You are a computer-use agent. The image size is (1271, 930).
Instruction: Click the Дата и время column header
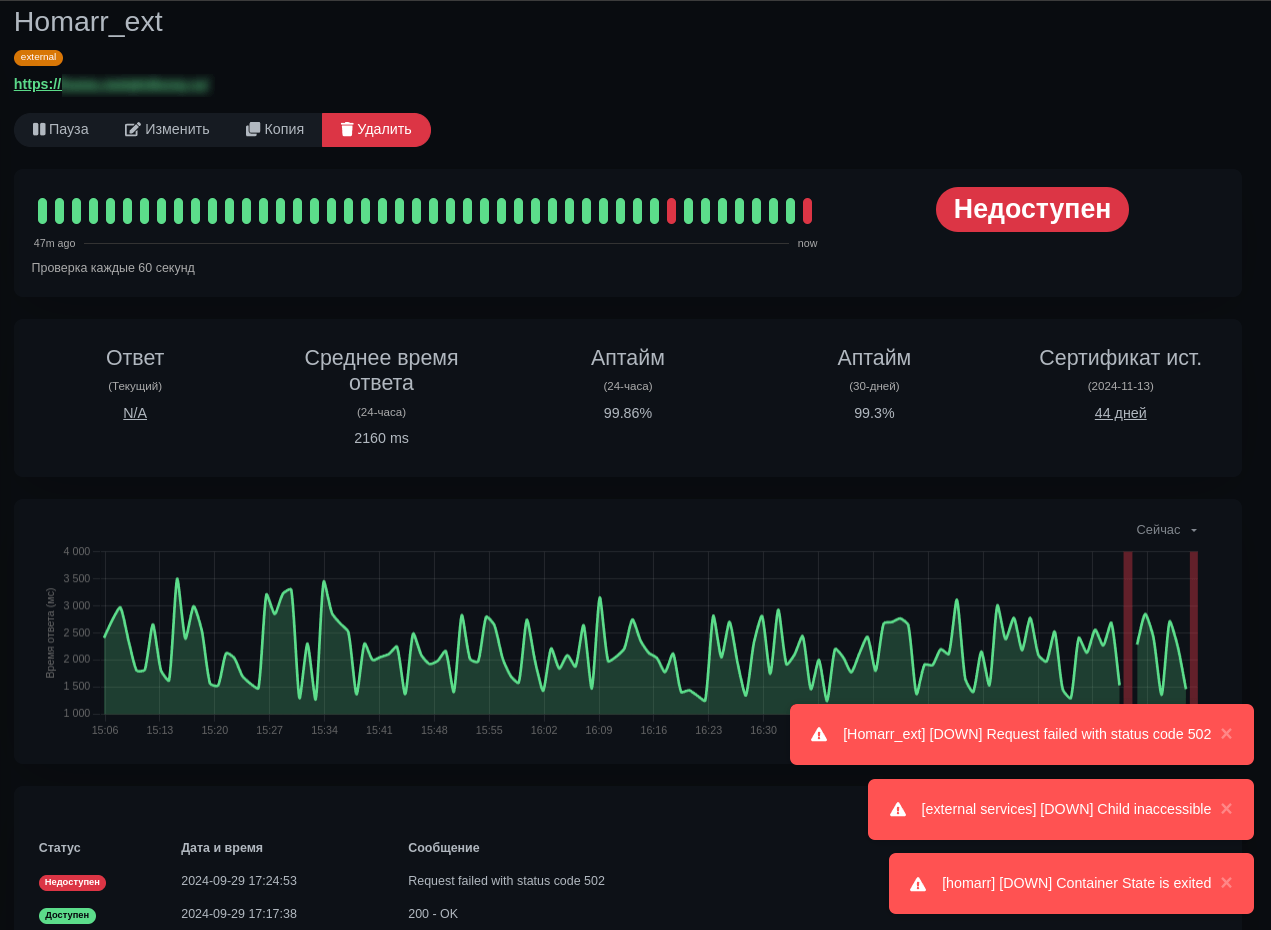pos(222,848)
